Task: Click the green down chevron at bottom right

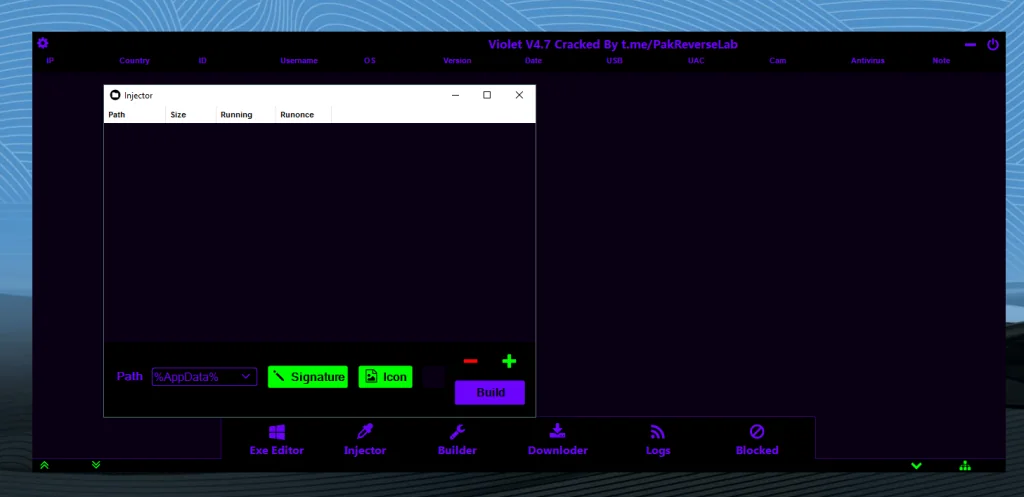Action: (x=916, y=466)
